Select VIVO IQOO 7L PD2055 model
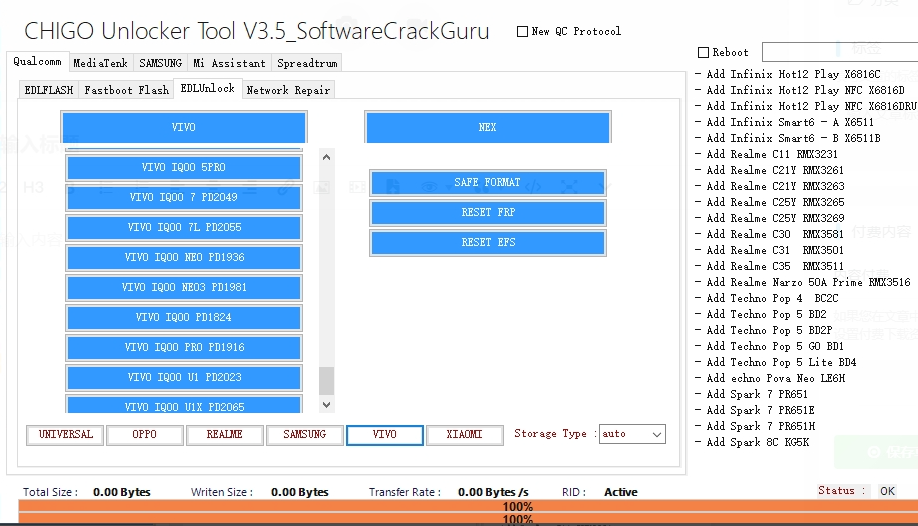The height and width of the screenshot is (526, 918). pos(184,227)
